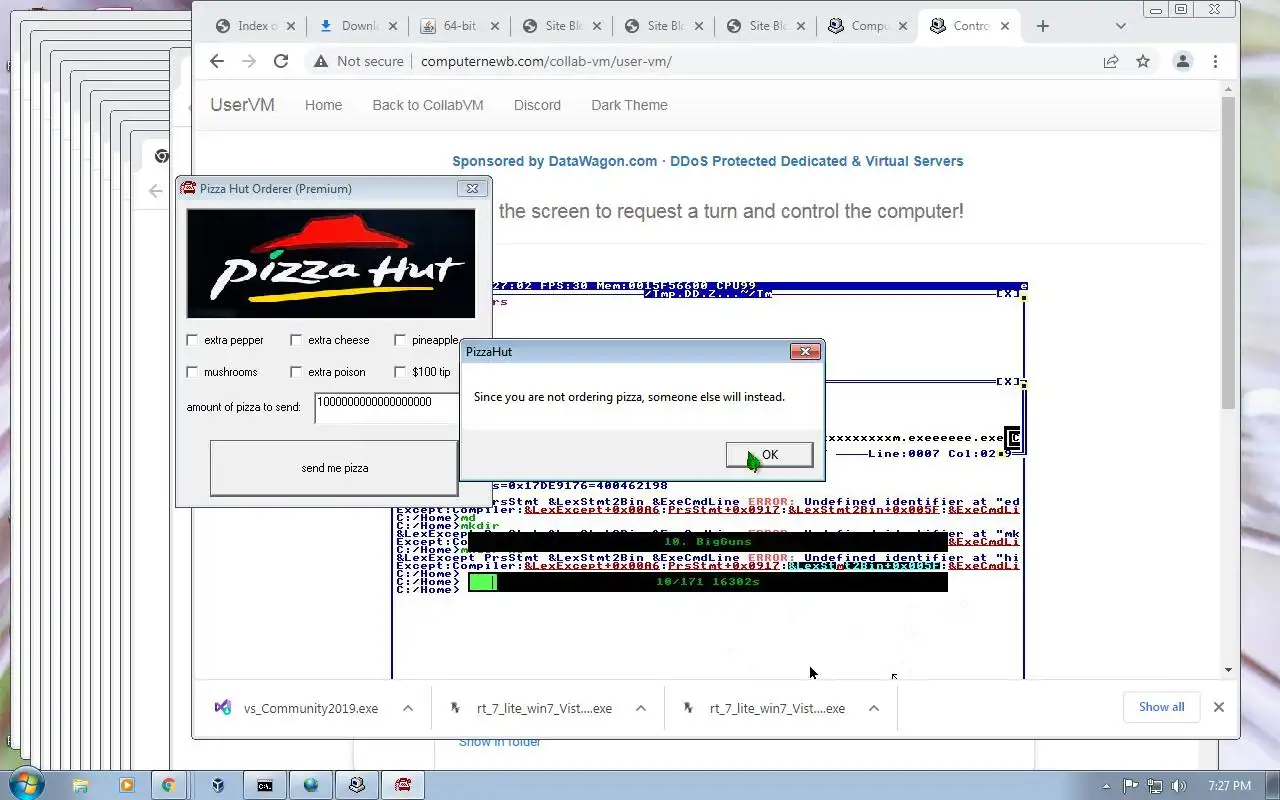This screenshot has height=800, width=1280.
Task: Click the UserVM brand link
Action: [242, 105]
